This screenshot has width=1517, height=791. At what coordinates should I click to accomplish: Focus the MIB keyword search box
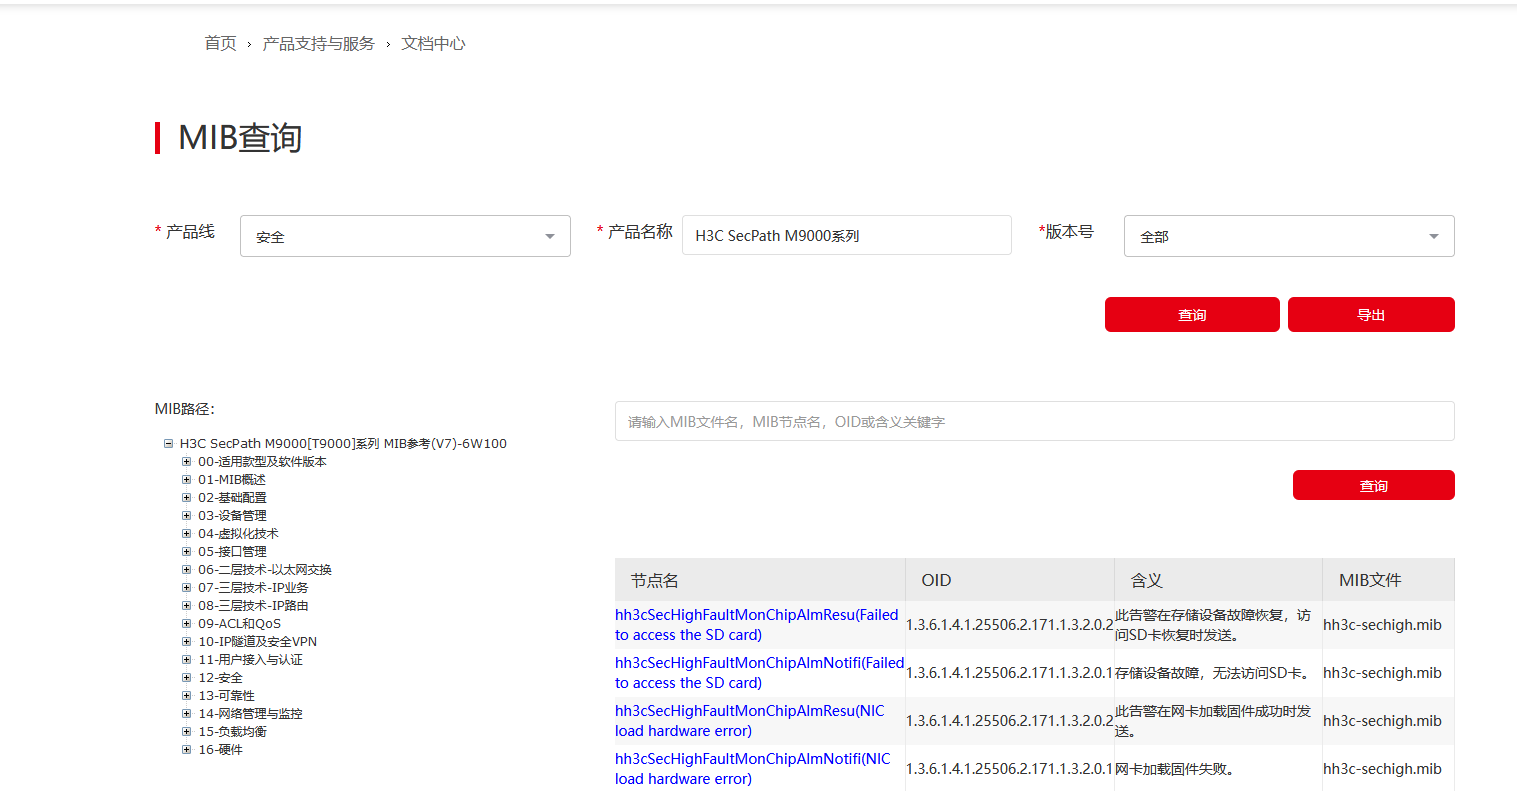click(1034, 421)
